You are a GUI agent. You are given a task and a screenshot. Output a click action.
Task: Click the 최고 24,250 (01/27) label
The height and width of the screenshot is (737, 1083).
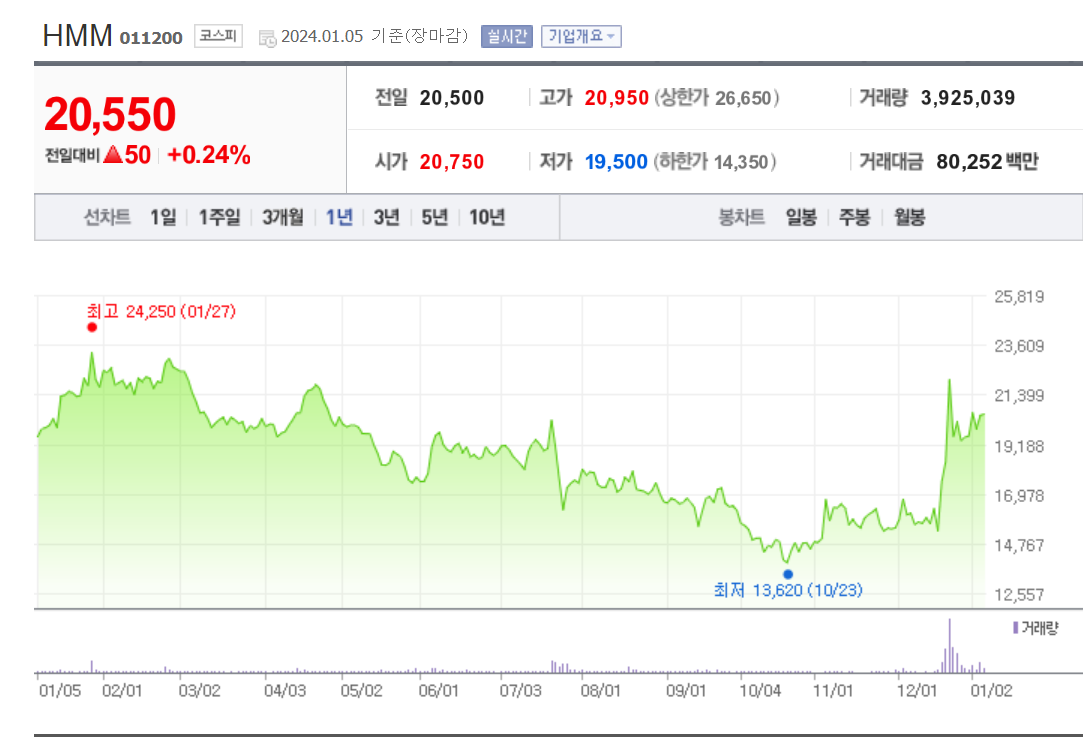tap(162, 312)
